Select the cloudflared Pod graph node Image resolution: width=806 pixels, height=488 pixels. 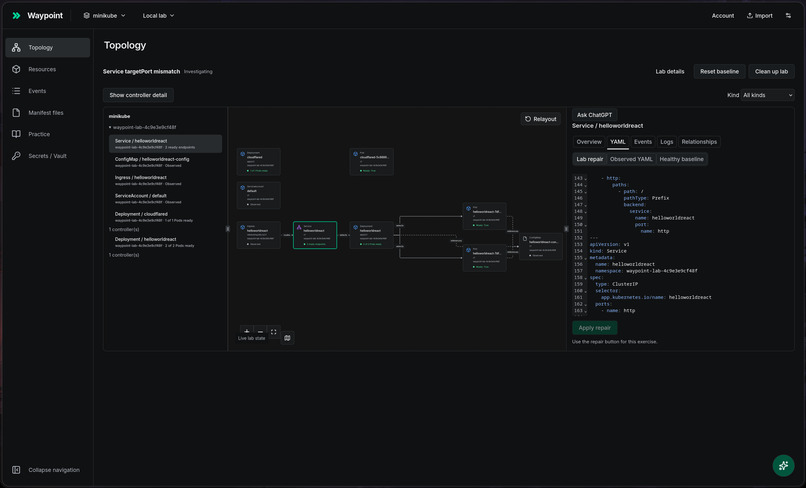(x=372, y=161)
